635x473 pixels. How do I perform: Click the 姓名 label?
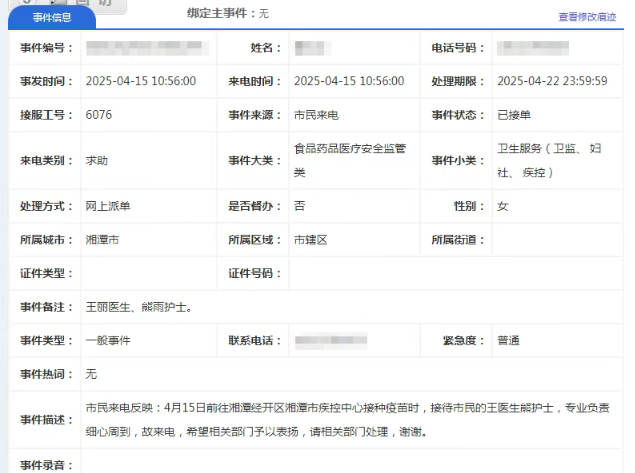click(266, 48)
